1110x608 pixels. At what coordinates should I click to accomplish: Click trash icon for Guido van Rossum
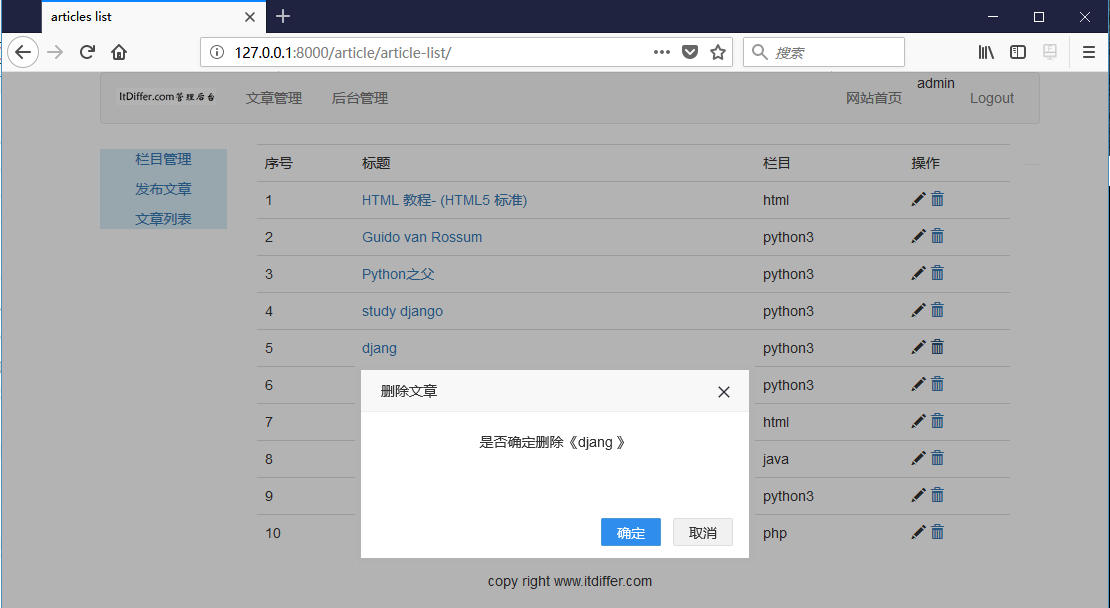click(x=937, y=236)
